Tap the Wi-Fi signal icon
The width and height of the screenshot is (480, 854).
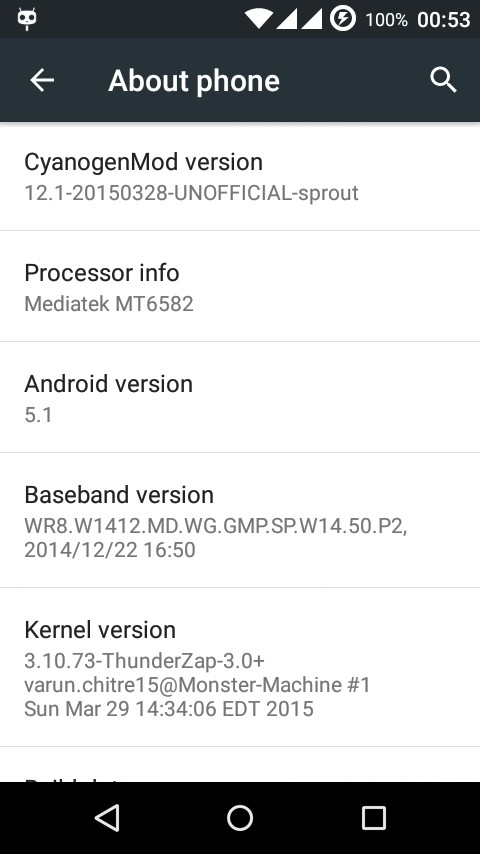click(x=259, y=19)
